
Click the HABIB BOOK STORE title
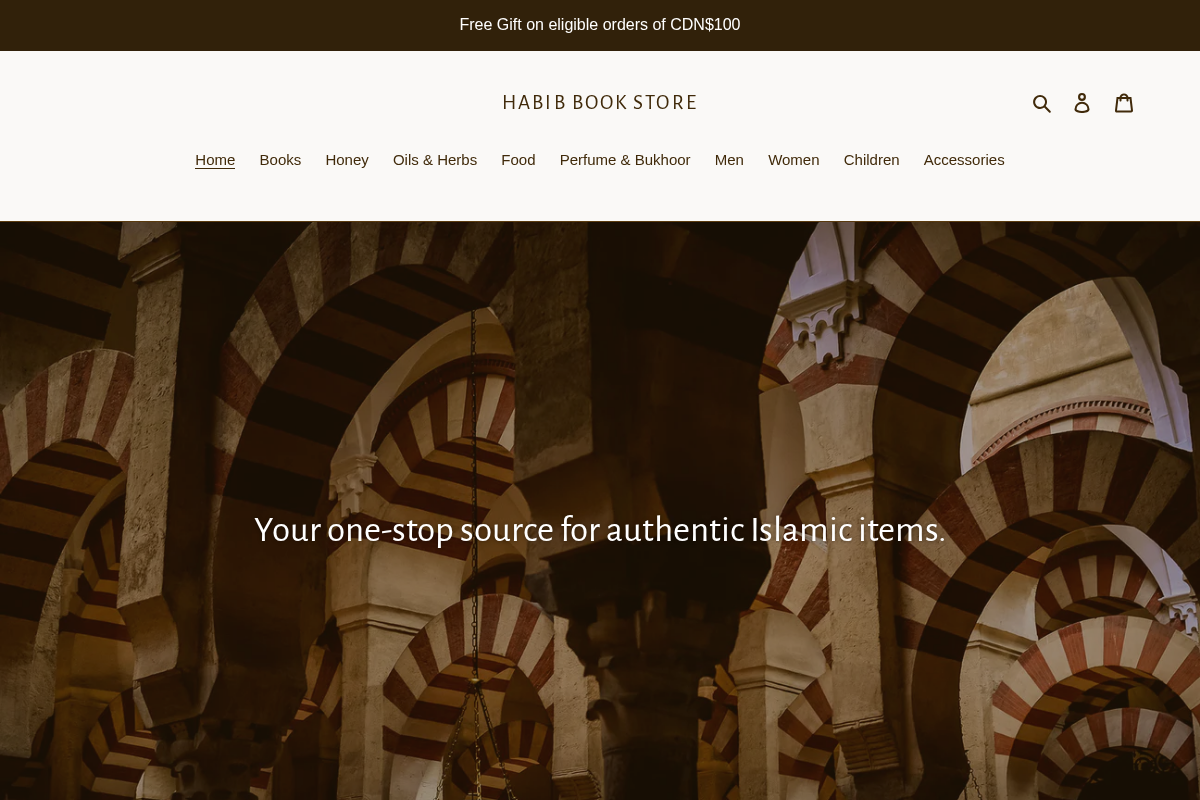(x=600, y=102)
